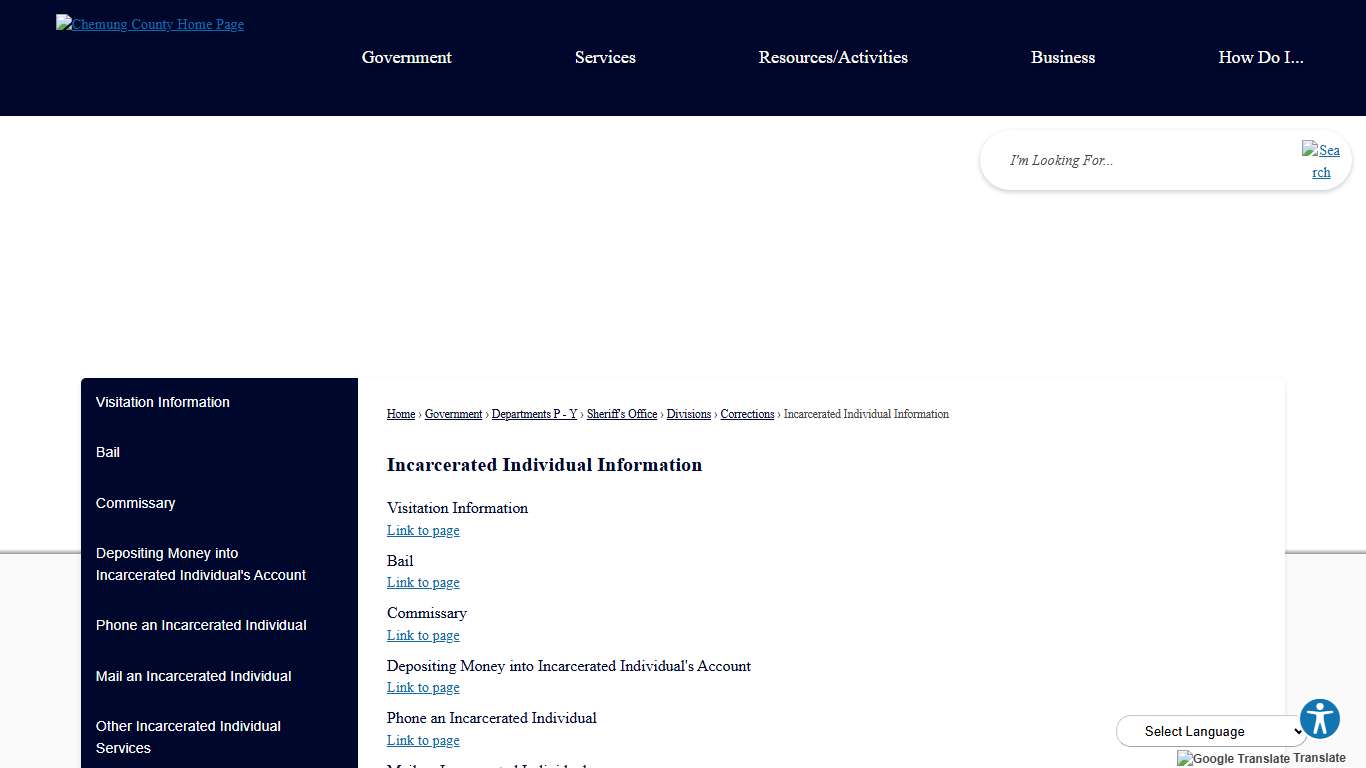The width and height of the screenshot is (1366, 768).
Task: Open the Services navigation menu
Action: (x=605, y=57)
